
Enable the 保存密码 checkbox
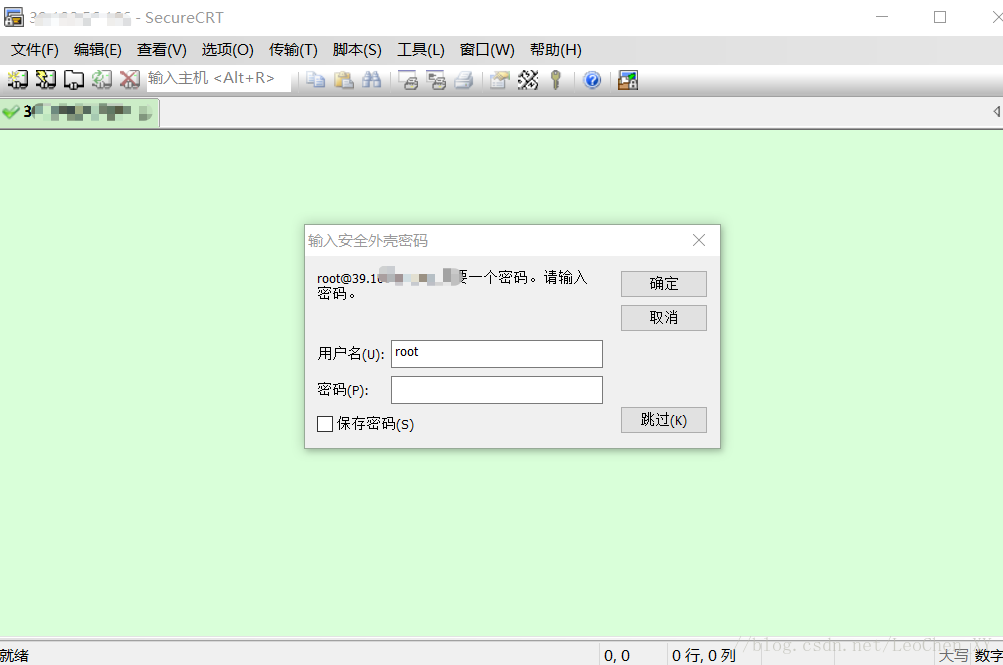coord(325,424)
